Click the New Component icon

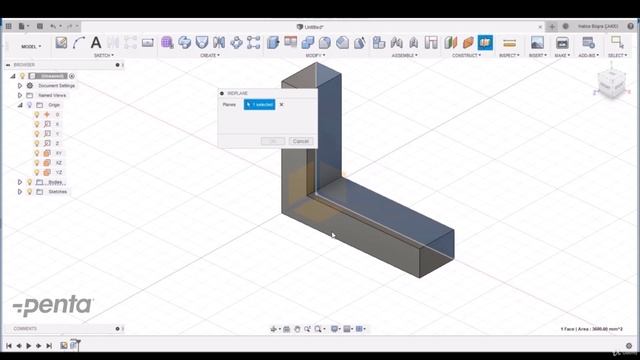click(379, 42)
